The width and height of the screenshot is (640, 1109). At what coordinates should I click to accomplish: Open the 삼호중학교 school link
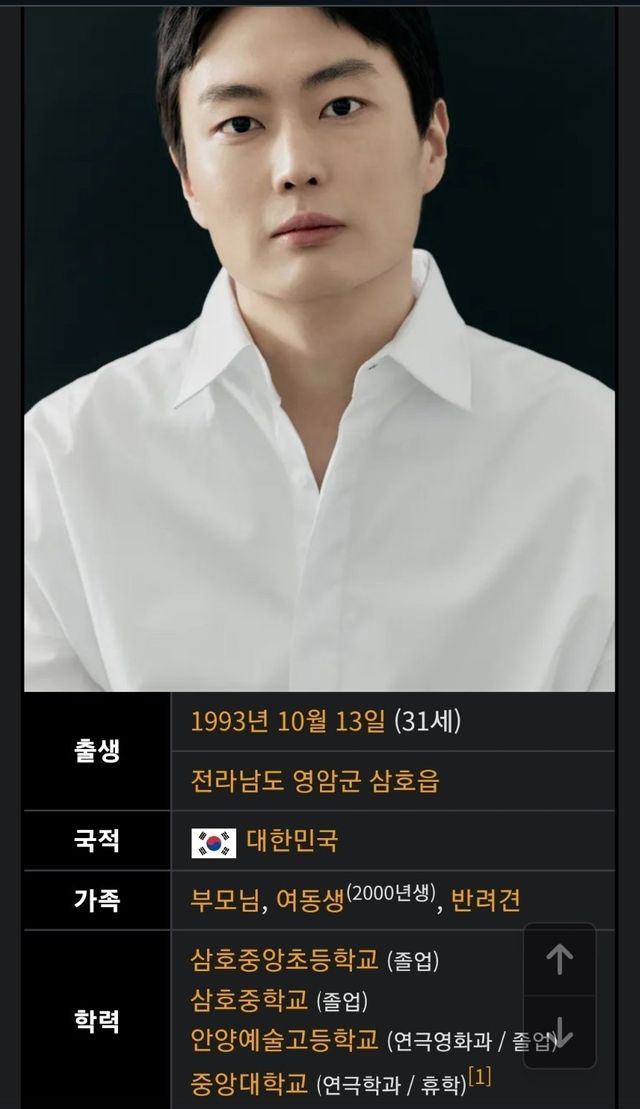click(x=250, y=1000)
